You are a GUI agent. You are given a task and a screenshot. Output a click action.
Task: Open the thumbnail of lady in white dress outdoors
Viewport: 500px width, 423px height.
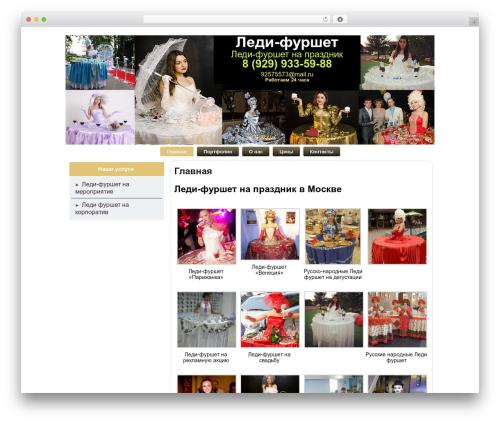pos(334,319)
